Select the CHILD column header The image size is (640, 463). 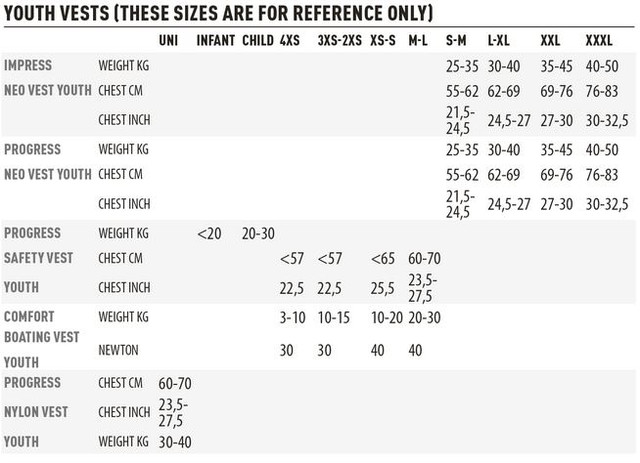(x=258, y=41)
